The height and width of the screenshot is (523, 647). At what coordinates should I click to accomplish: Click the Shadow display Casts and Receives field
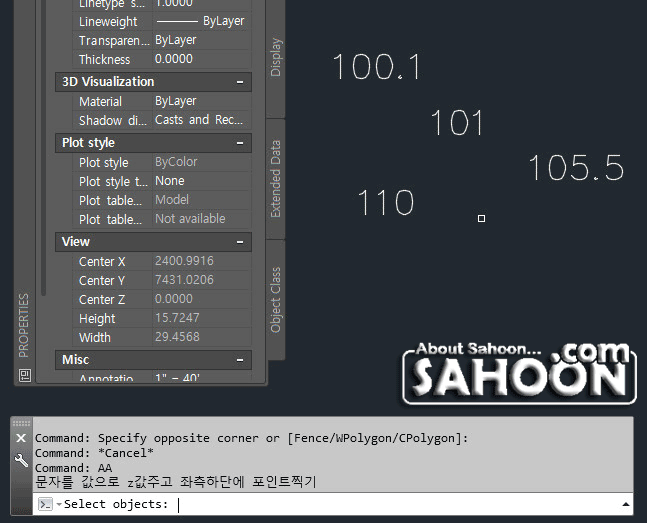tap(200, 120)
